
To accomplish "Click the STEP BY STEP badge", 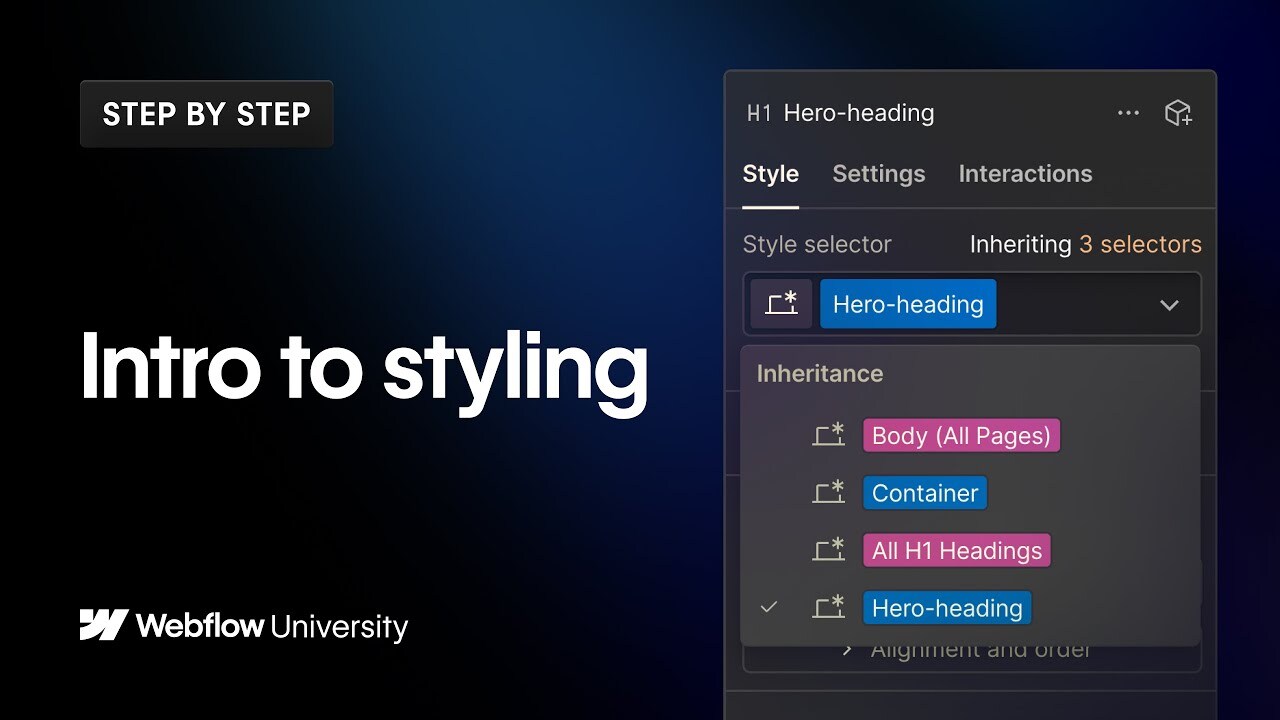I will click(x=206, y=113).
